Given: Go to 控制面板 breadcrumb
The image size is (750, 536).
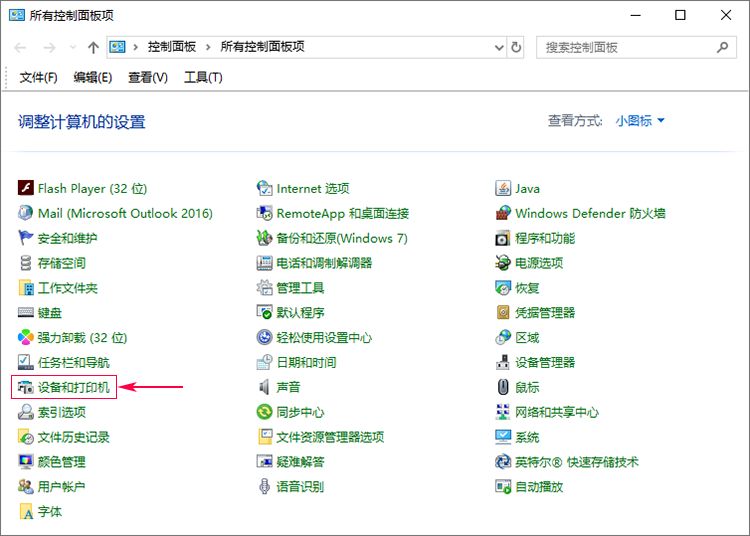Looking at the screenshot, I should (172, 47).
